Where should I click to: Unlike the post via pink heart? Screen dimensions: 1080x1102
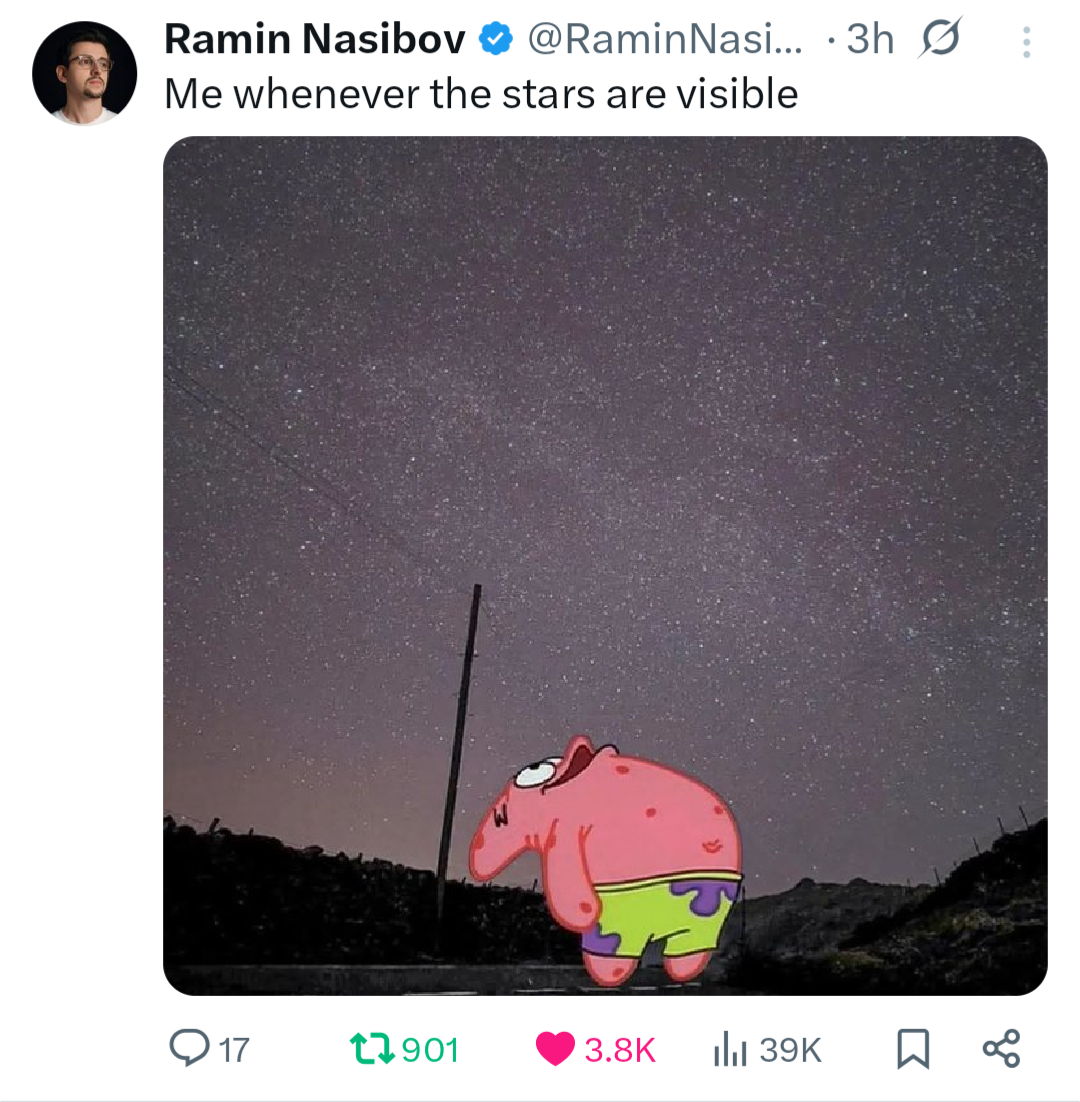(555, 1049)
